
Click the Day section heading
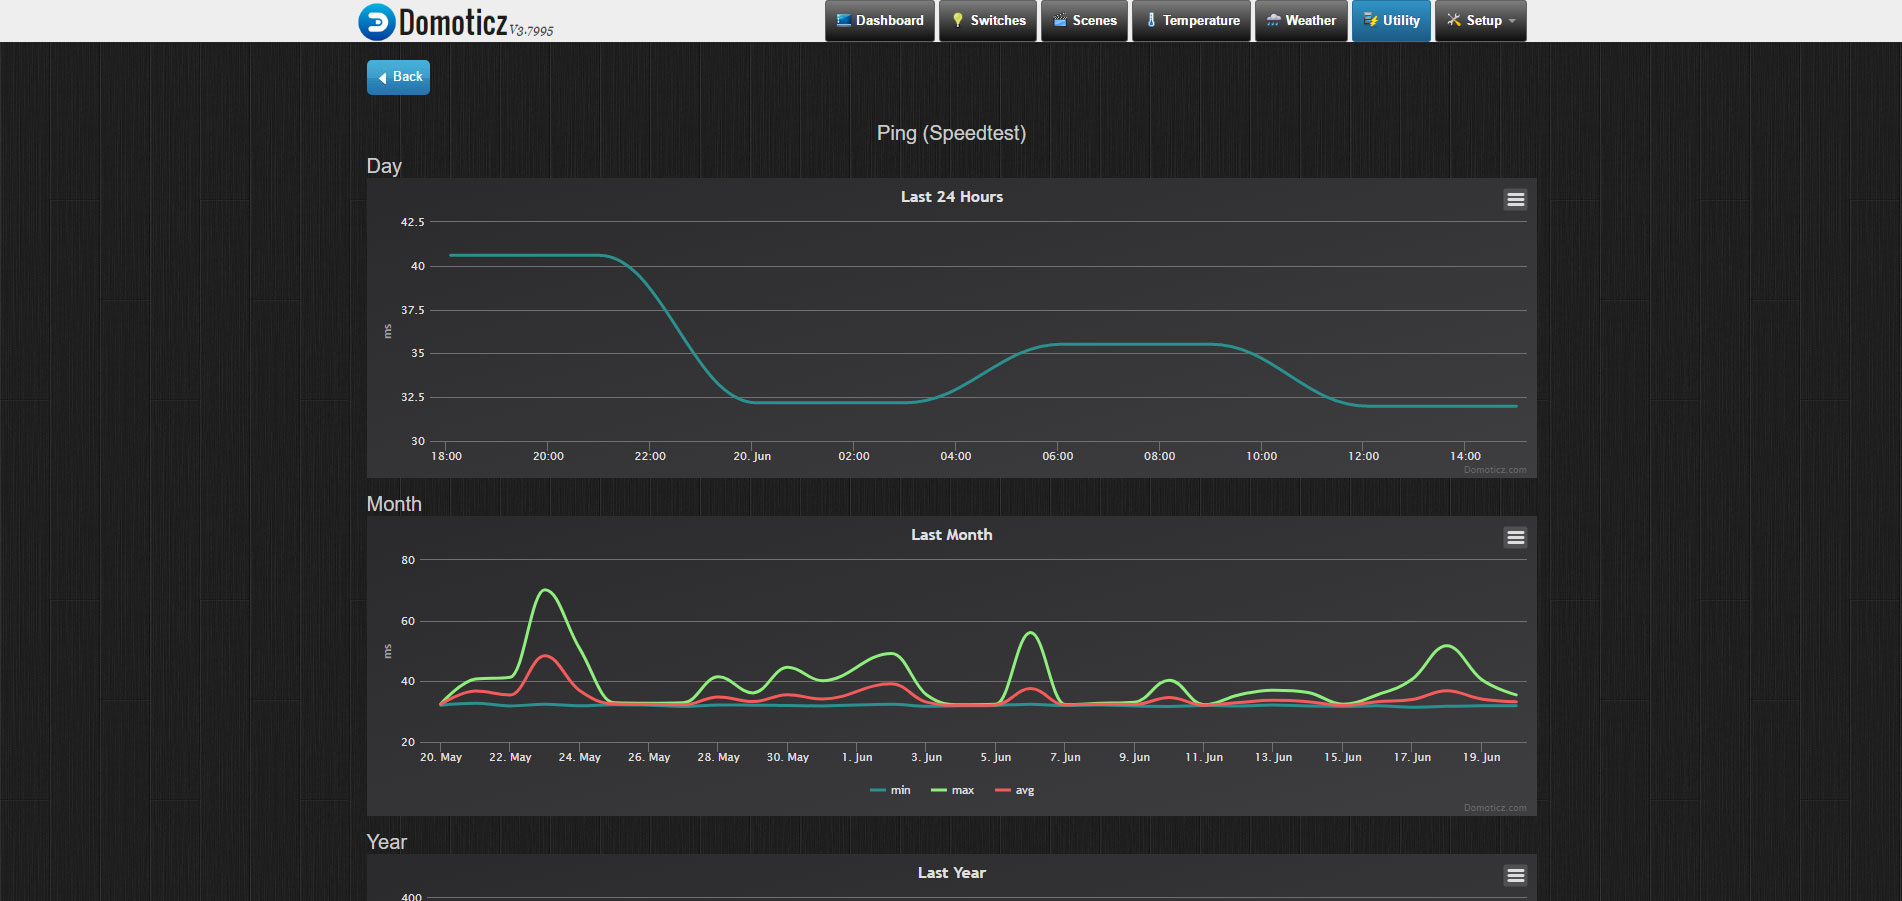point(384,166)
